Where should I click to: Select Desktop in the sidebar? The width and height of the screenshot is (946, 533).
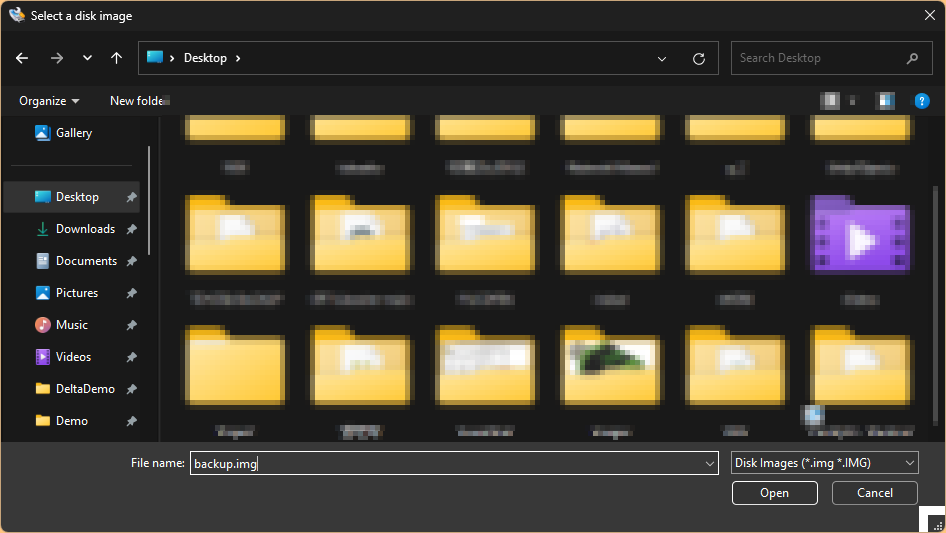[72, 197]
